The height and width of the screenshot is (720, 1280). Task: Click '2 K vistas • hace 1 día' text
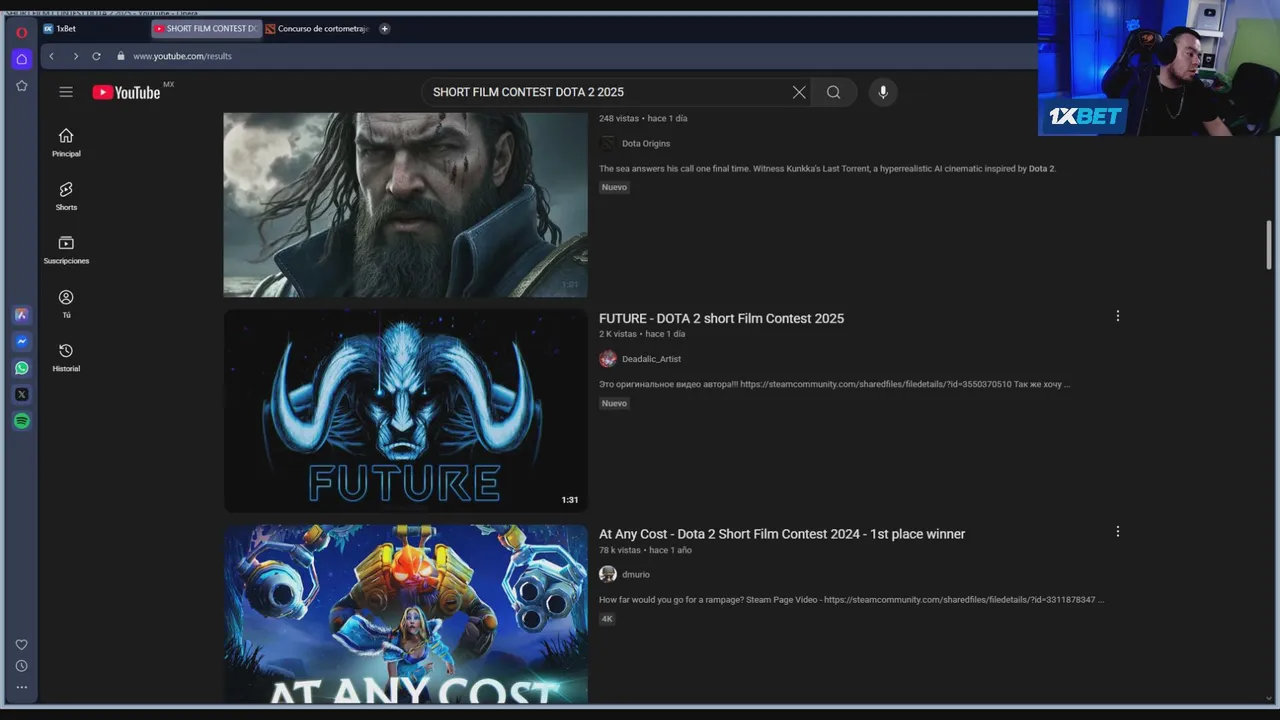click(x=642, y=334)
